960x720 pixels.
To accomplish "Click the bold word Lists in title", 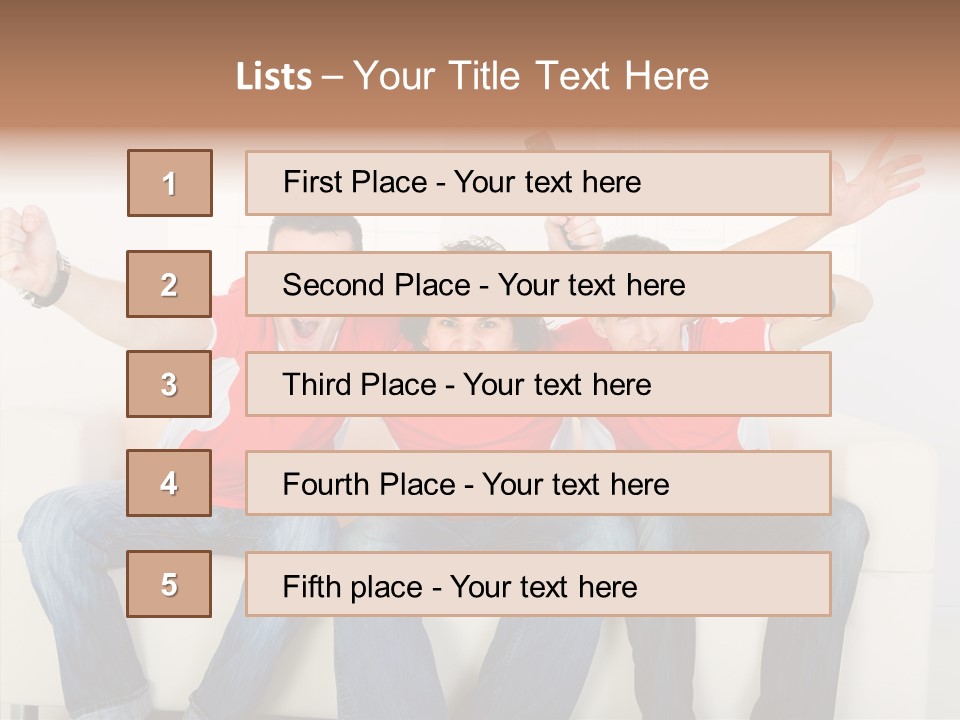I will pos(274,76).
